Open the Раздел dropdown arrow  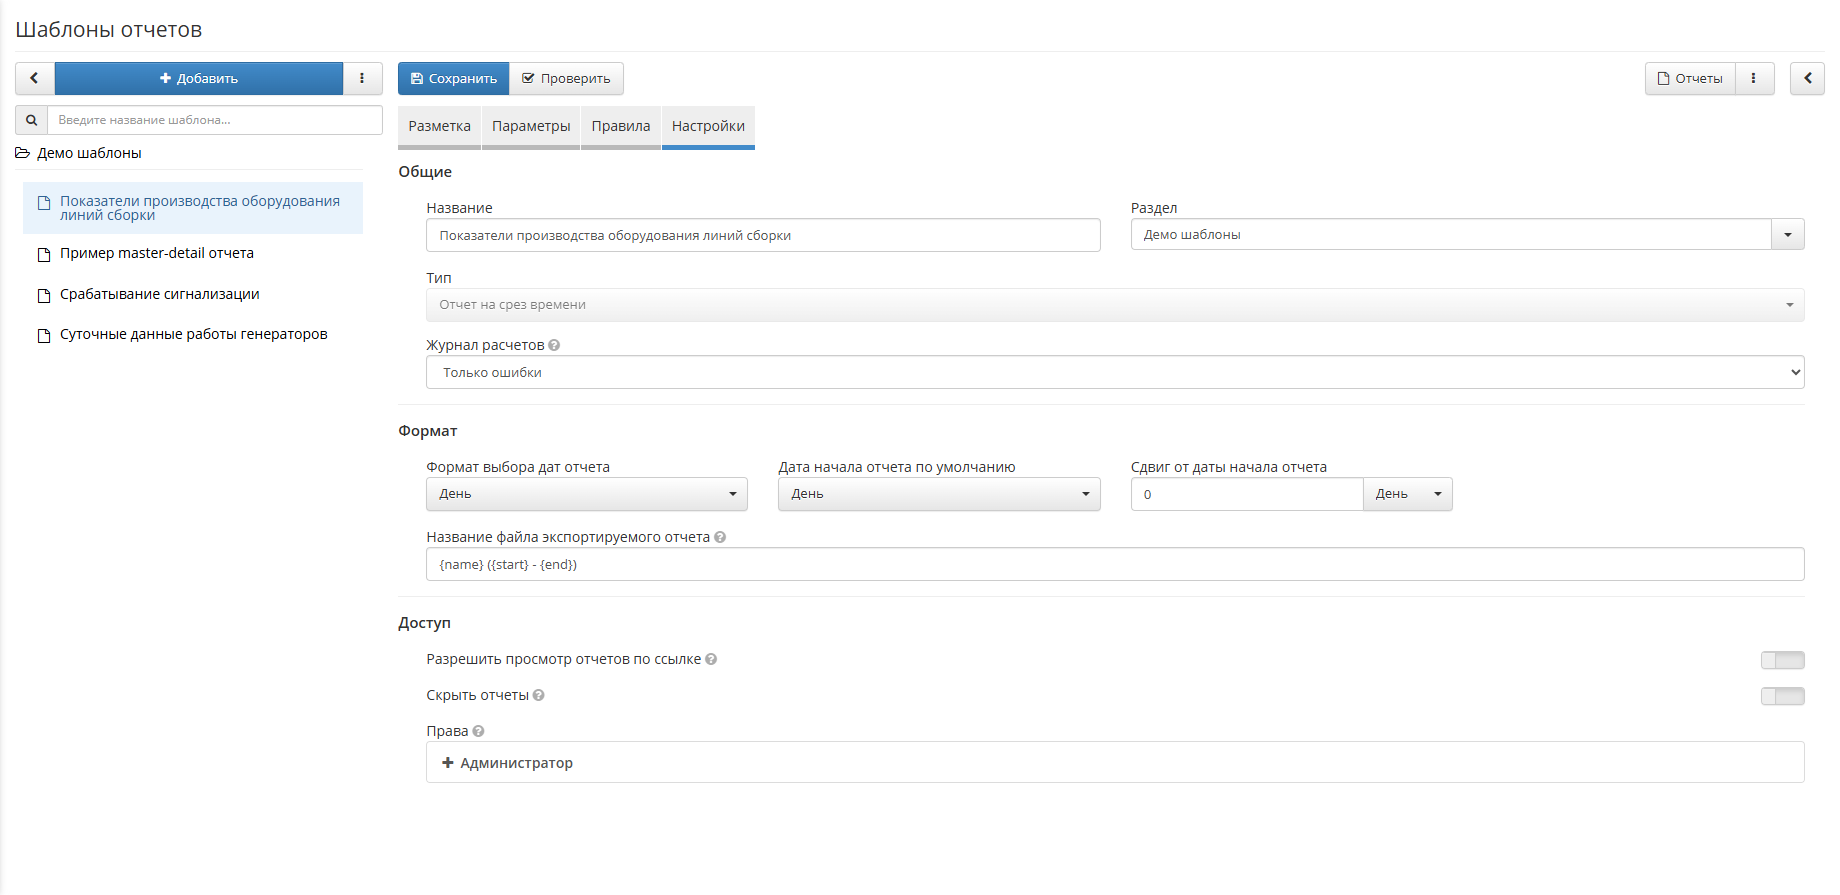pyautogui.click(x=1787, y=235)
